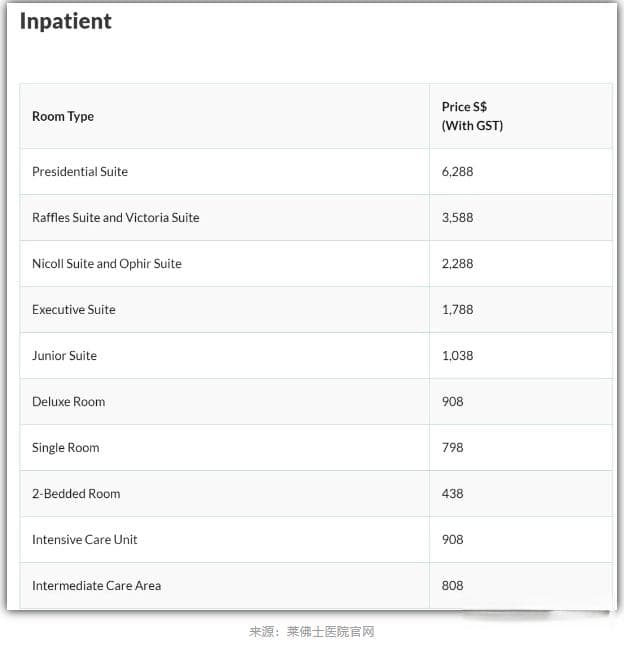The width and height of the screenshot is (624, 645).
Task: Click the Inpatient heading
Action: tap(65, 21)
